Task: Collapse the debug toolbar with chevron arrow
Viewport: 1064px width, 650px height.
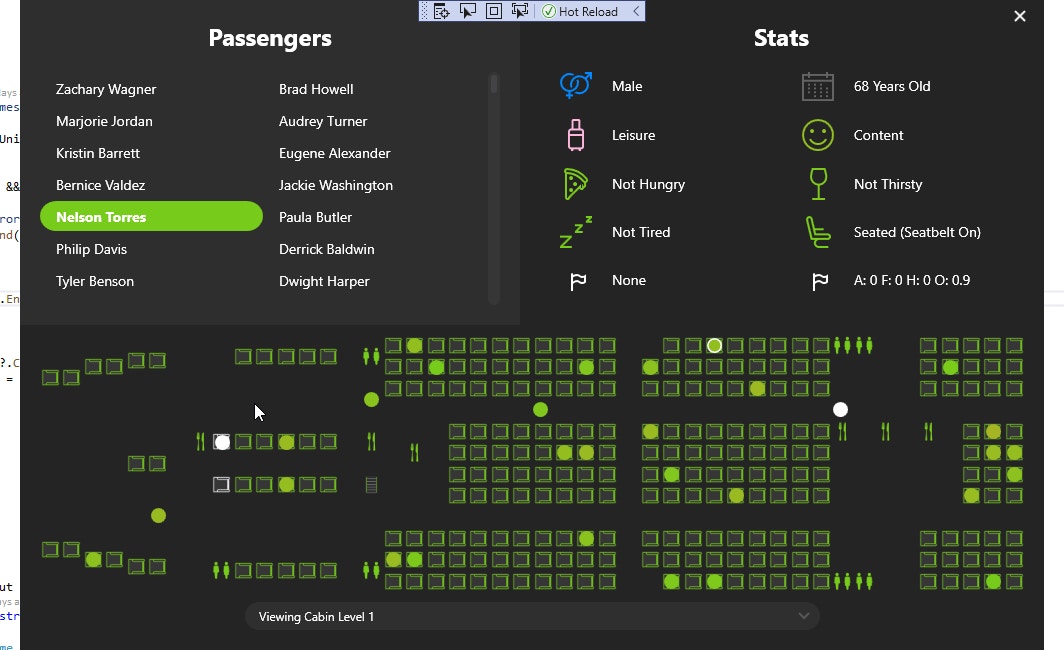Action: pos(636,11)
